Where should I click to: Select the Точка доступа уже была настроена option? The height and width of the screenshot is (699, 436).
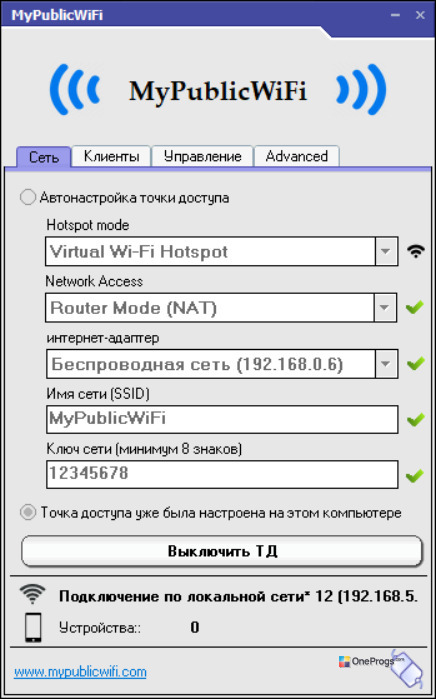28,513
